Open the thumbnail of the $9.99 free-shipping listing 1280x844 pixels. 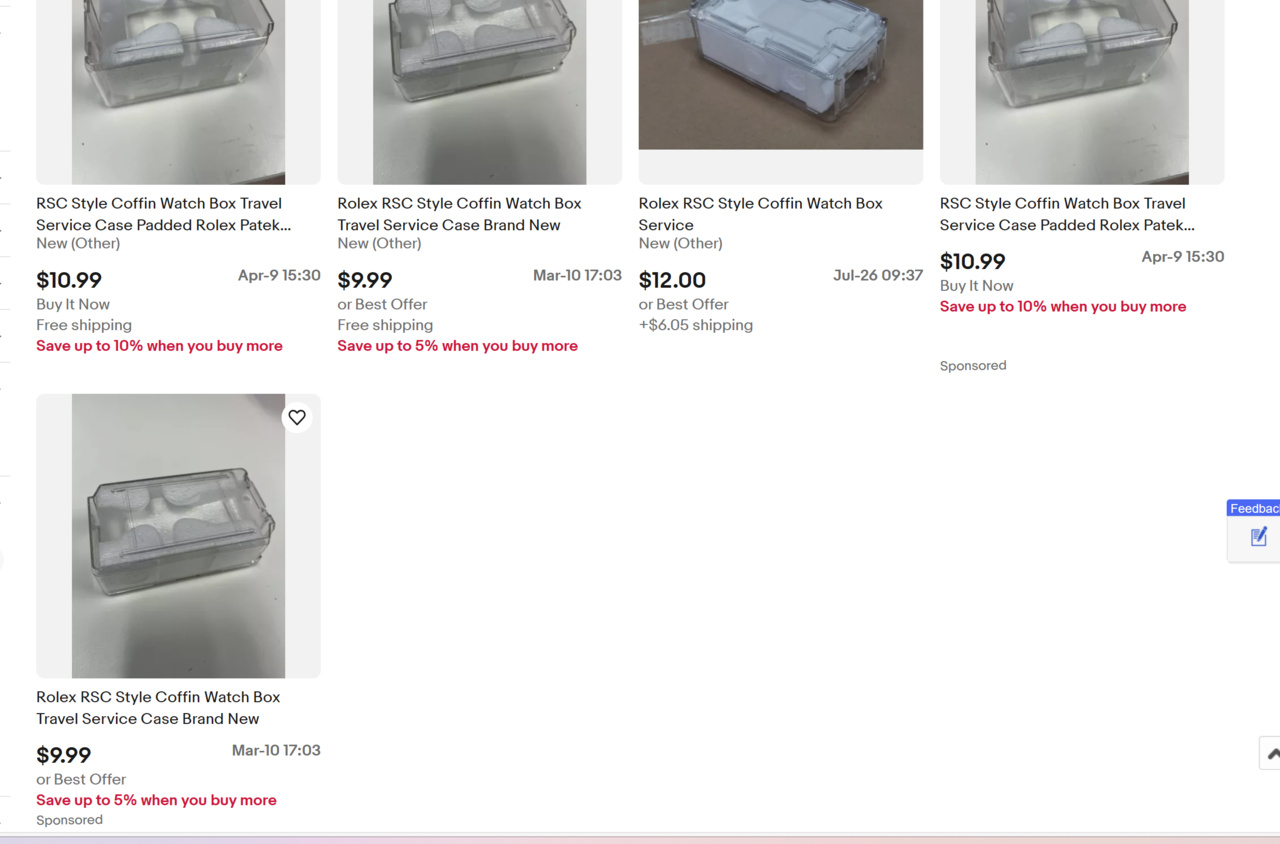click(x=479, y=90)
